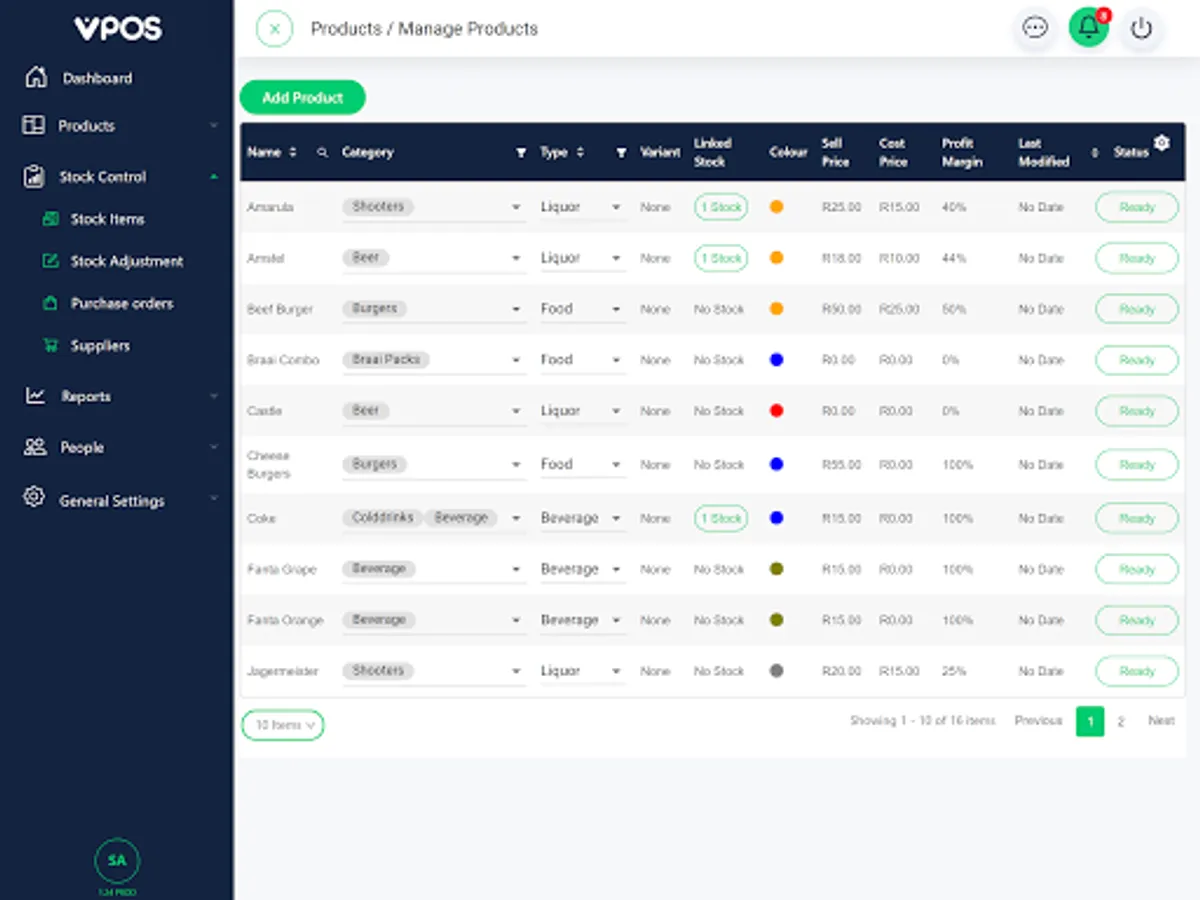Click red colour dot for Castle

tap(776, 411)
